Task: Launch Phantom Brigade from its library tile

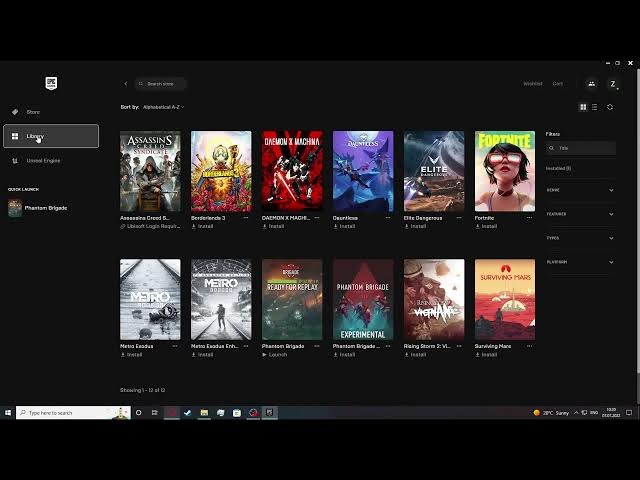Action: pyautogui.click(x=275, y=355)
